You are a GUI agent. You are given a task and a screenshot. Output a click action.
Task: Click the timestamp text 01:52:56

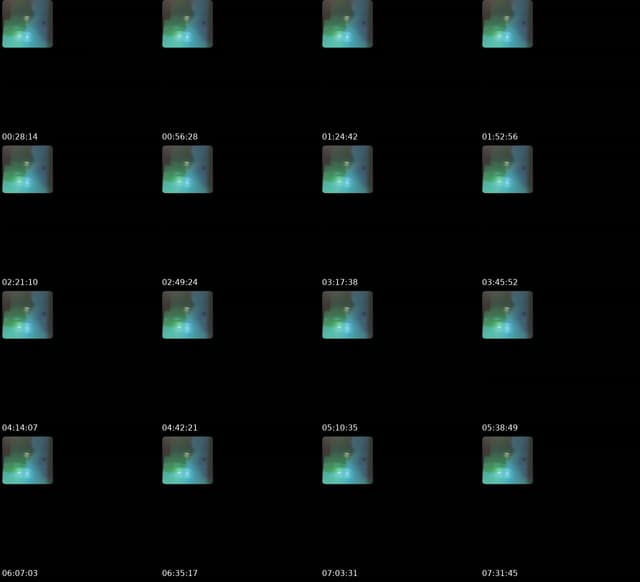pyautogui.click(x=500, y=137)
